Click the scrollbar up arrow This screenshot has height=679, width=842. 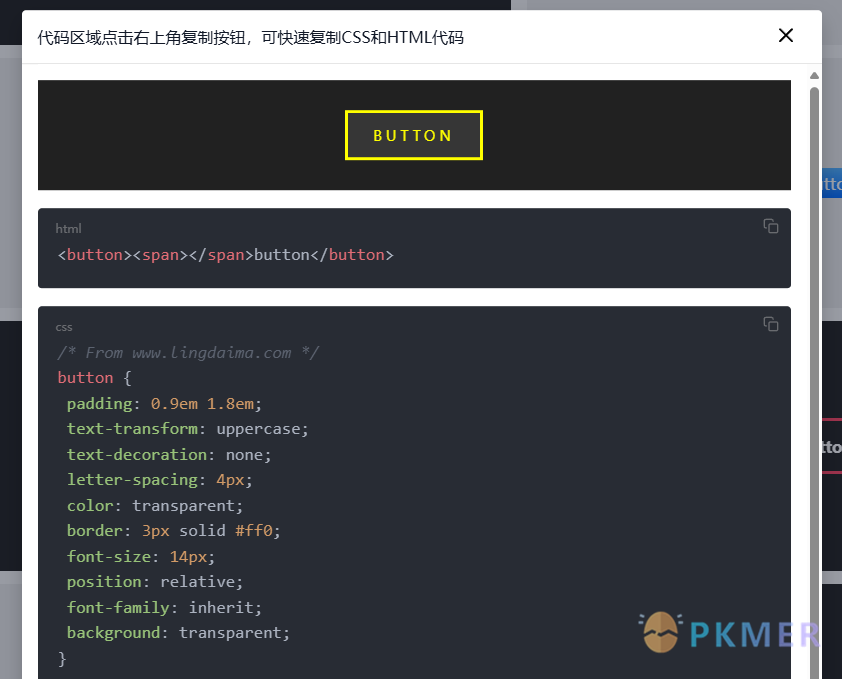pos(814,76)
